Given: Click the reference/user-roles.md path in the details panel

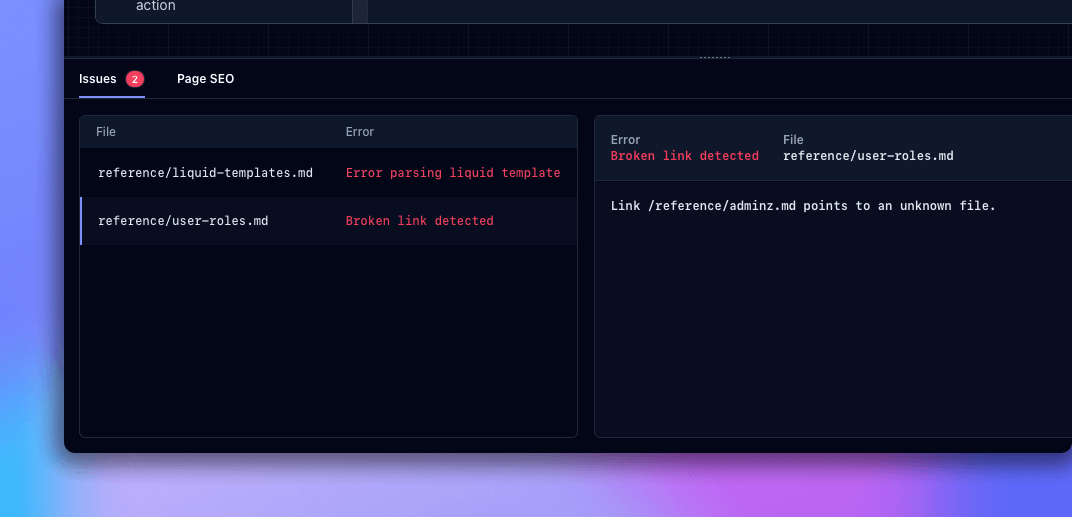Looking at the screenshot, I should pyautogui.click(x=868, y=156).
